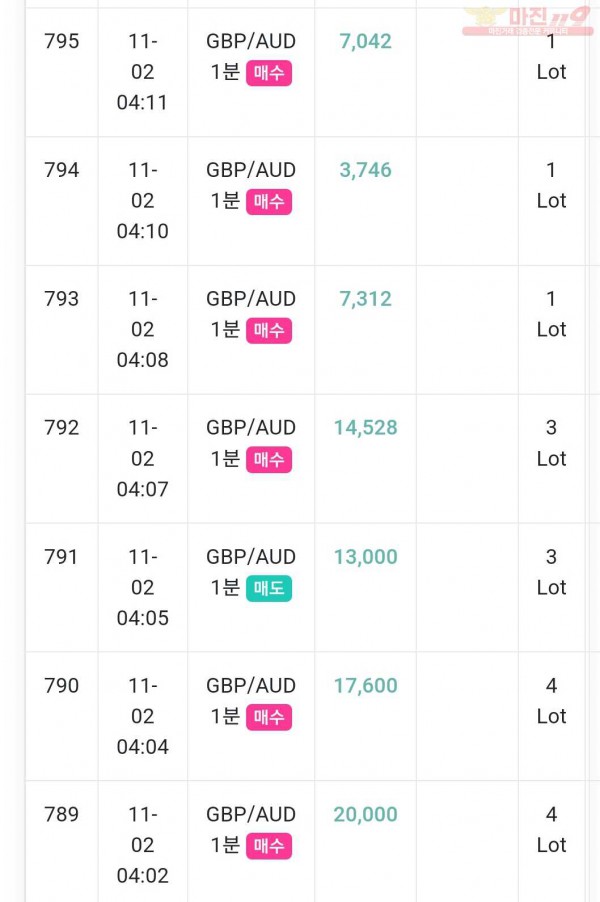This screenshot has width=600, height=902.
Task: Click the 3 Lot cell in row 792
Action: (x=551, y=444)
